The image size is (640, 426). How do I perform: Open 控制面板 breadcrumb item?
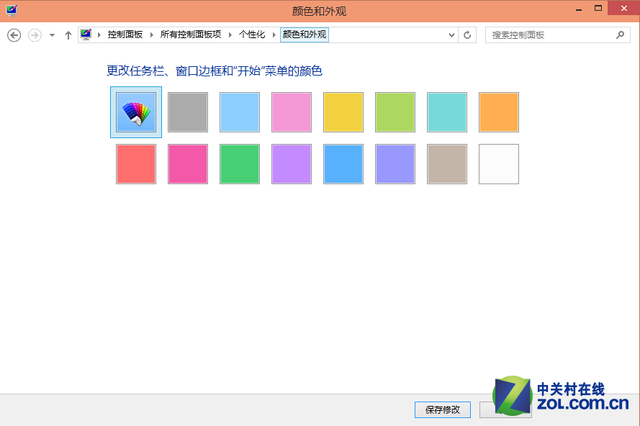pyautogui.click(x=126, y=35)
